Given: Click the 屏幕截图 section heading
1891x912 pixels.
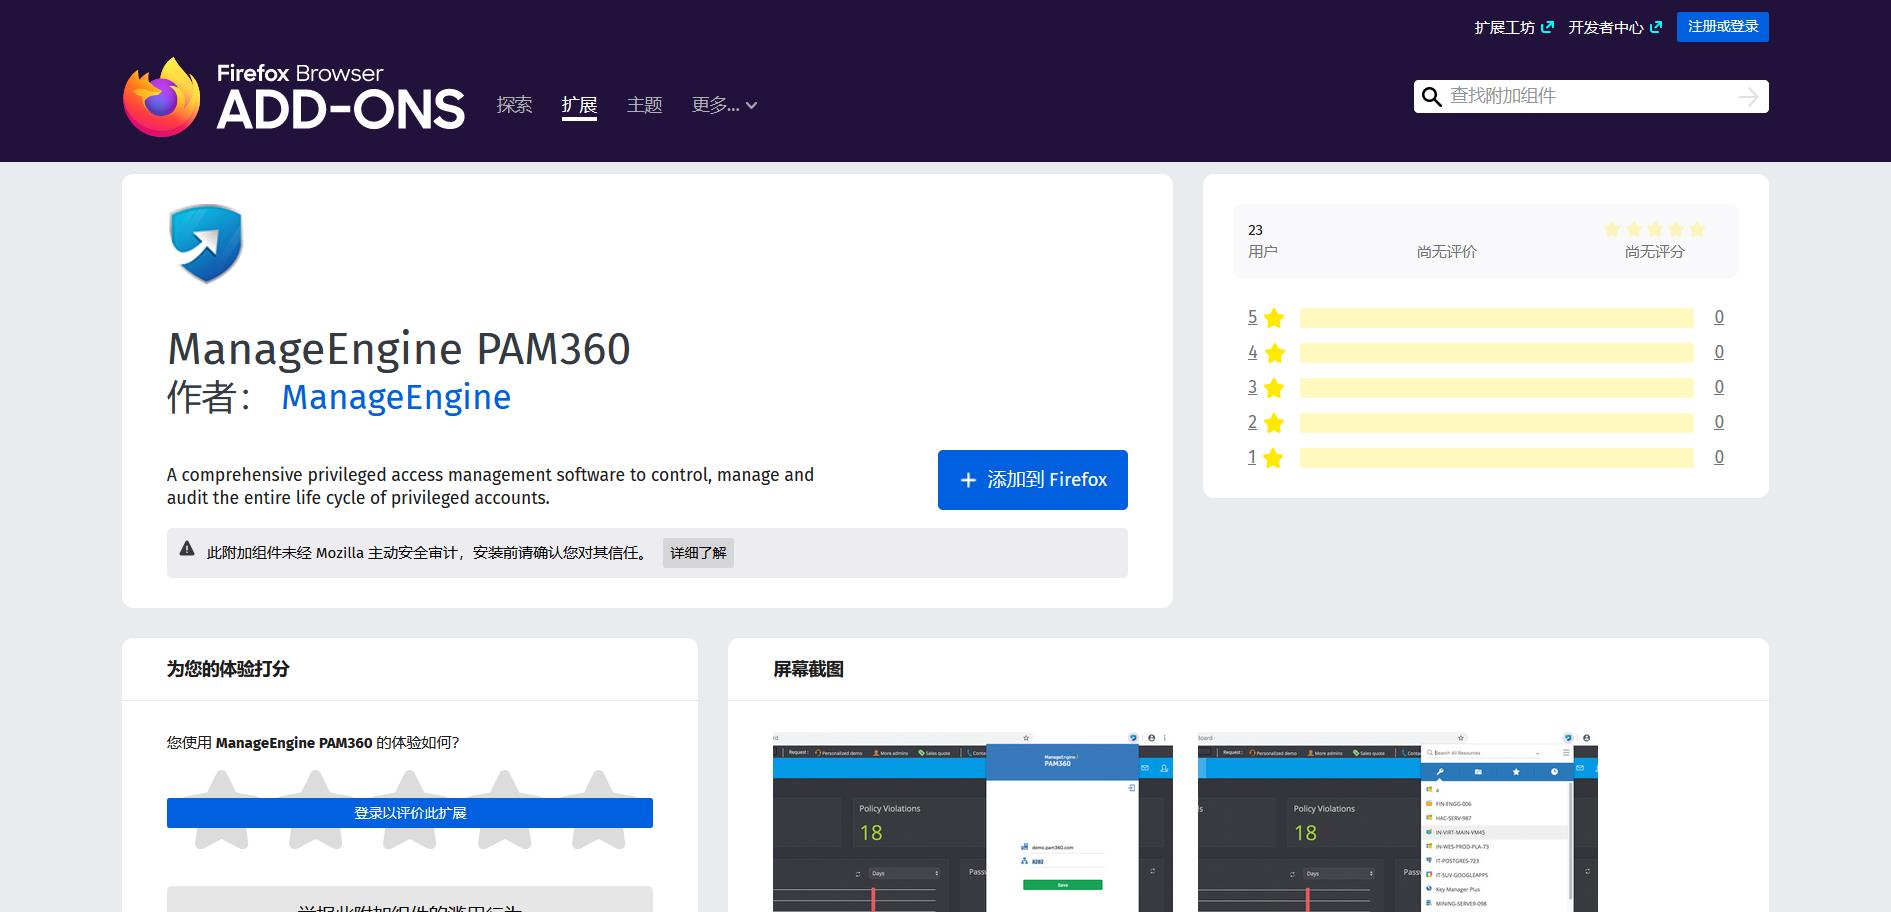Looking at the screenshot, I should point(808,669).
